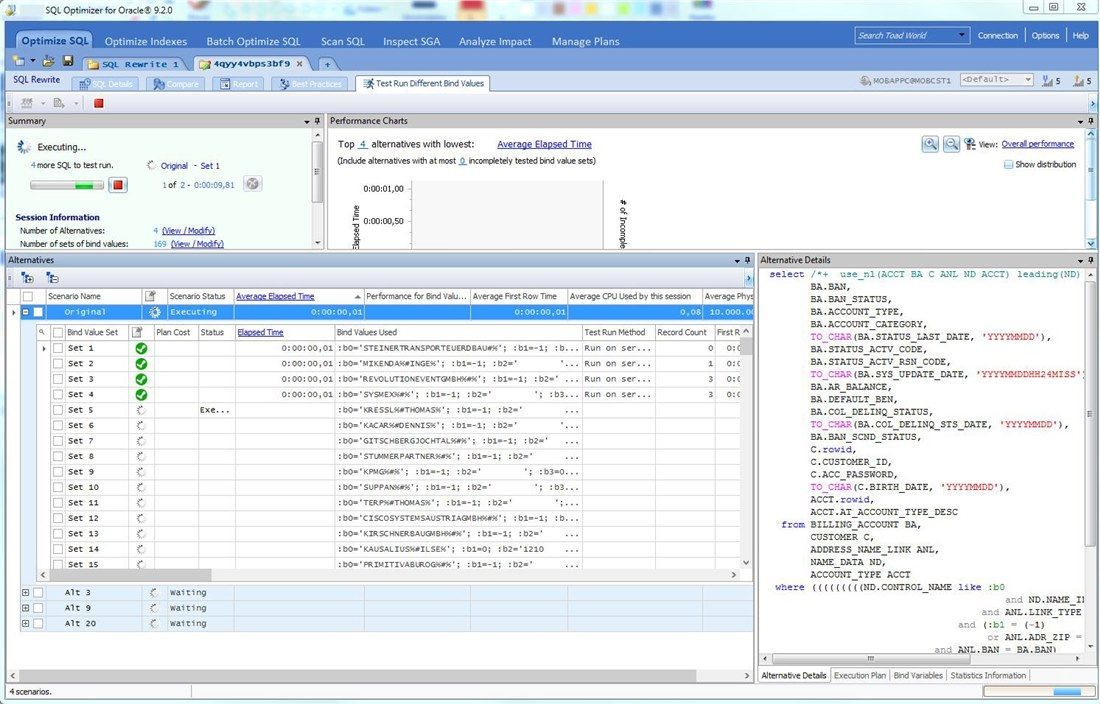Stop the test run with the red toolbar square
1100x704 pixels.
click(99, 103)
